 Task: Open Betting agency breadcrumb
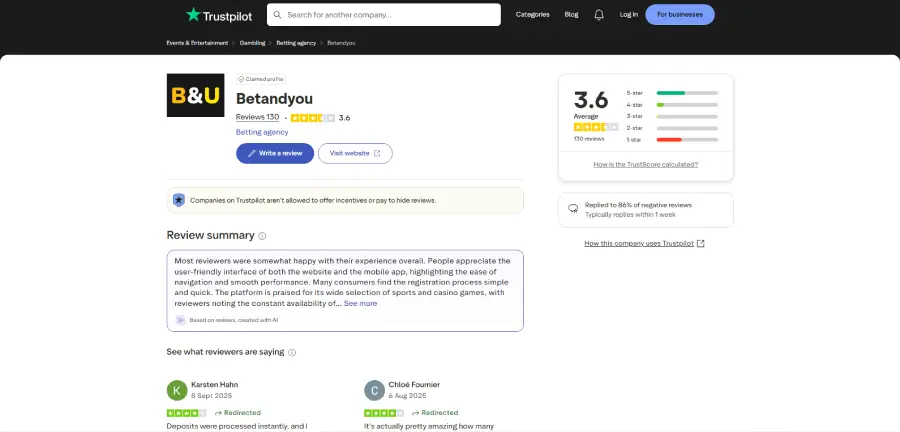click(x=296, y=43)
